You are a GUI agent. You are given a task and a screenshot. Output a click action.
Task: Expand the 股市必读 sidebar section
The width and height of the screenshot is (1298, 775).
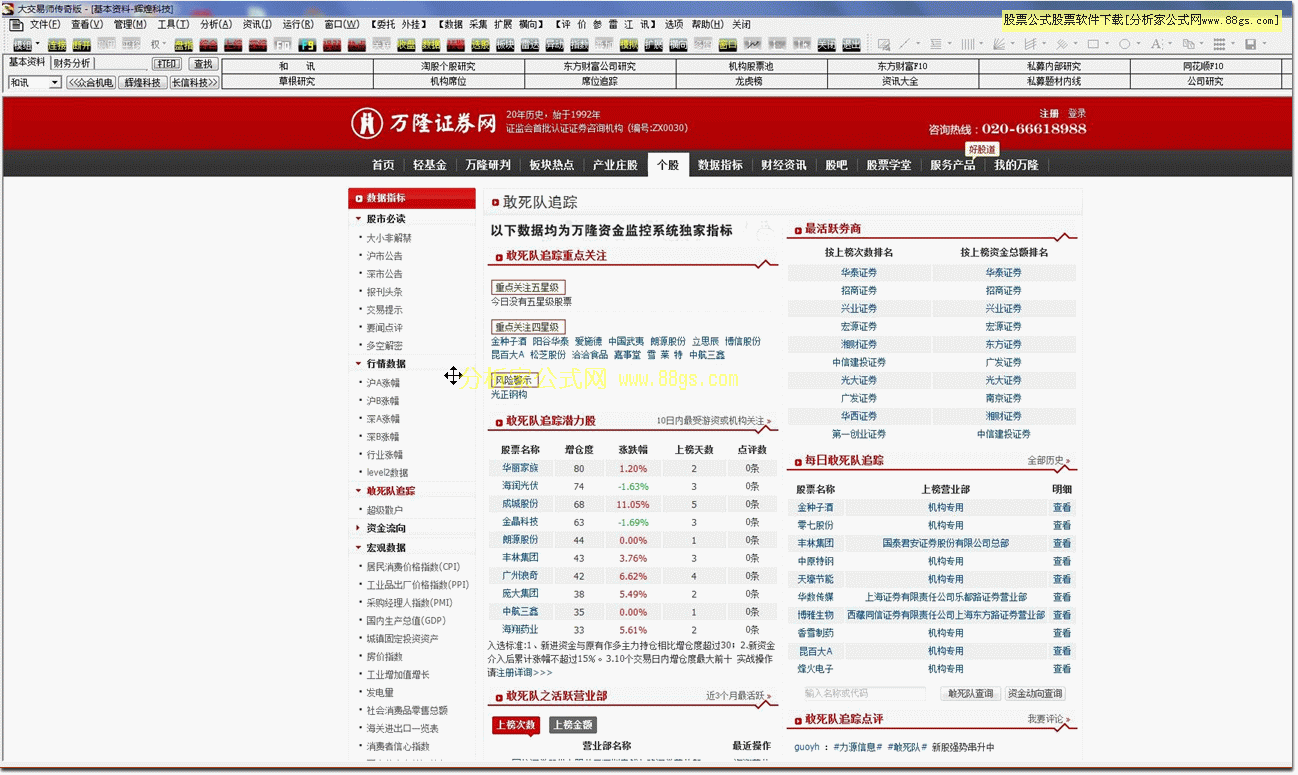pos(385,219)
